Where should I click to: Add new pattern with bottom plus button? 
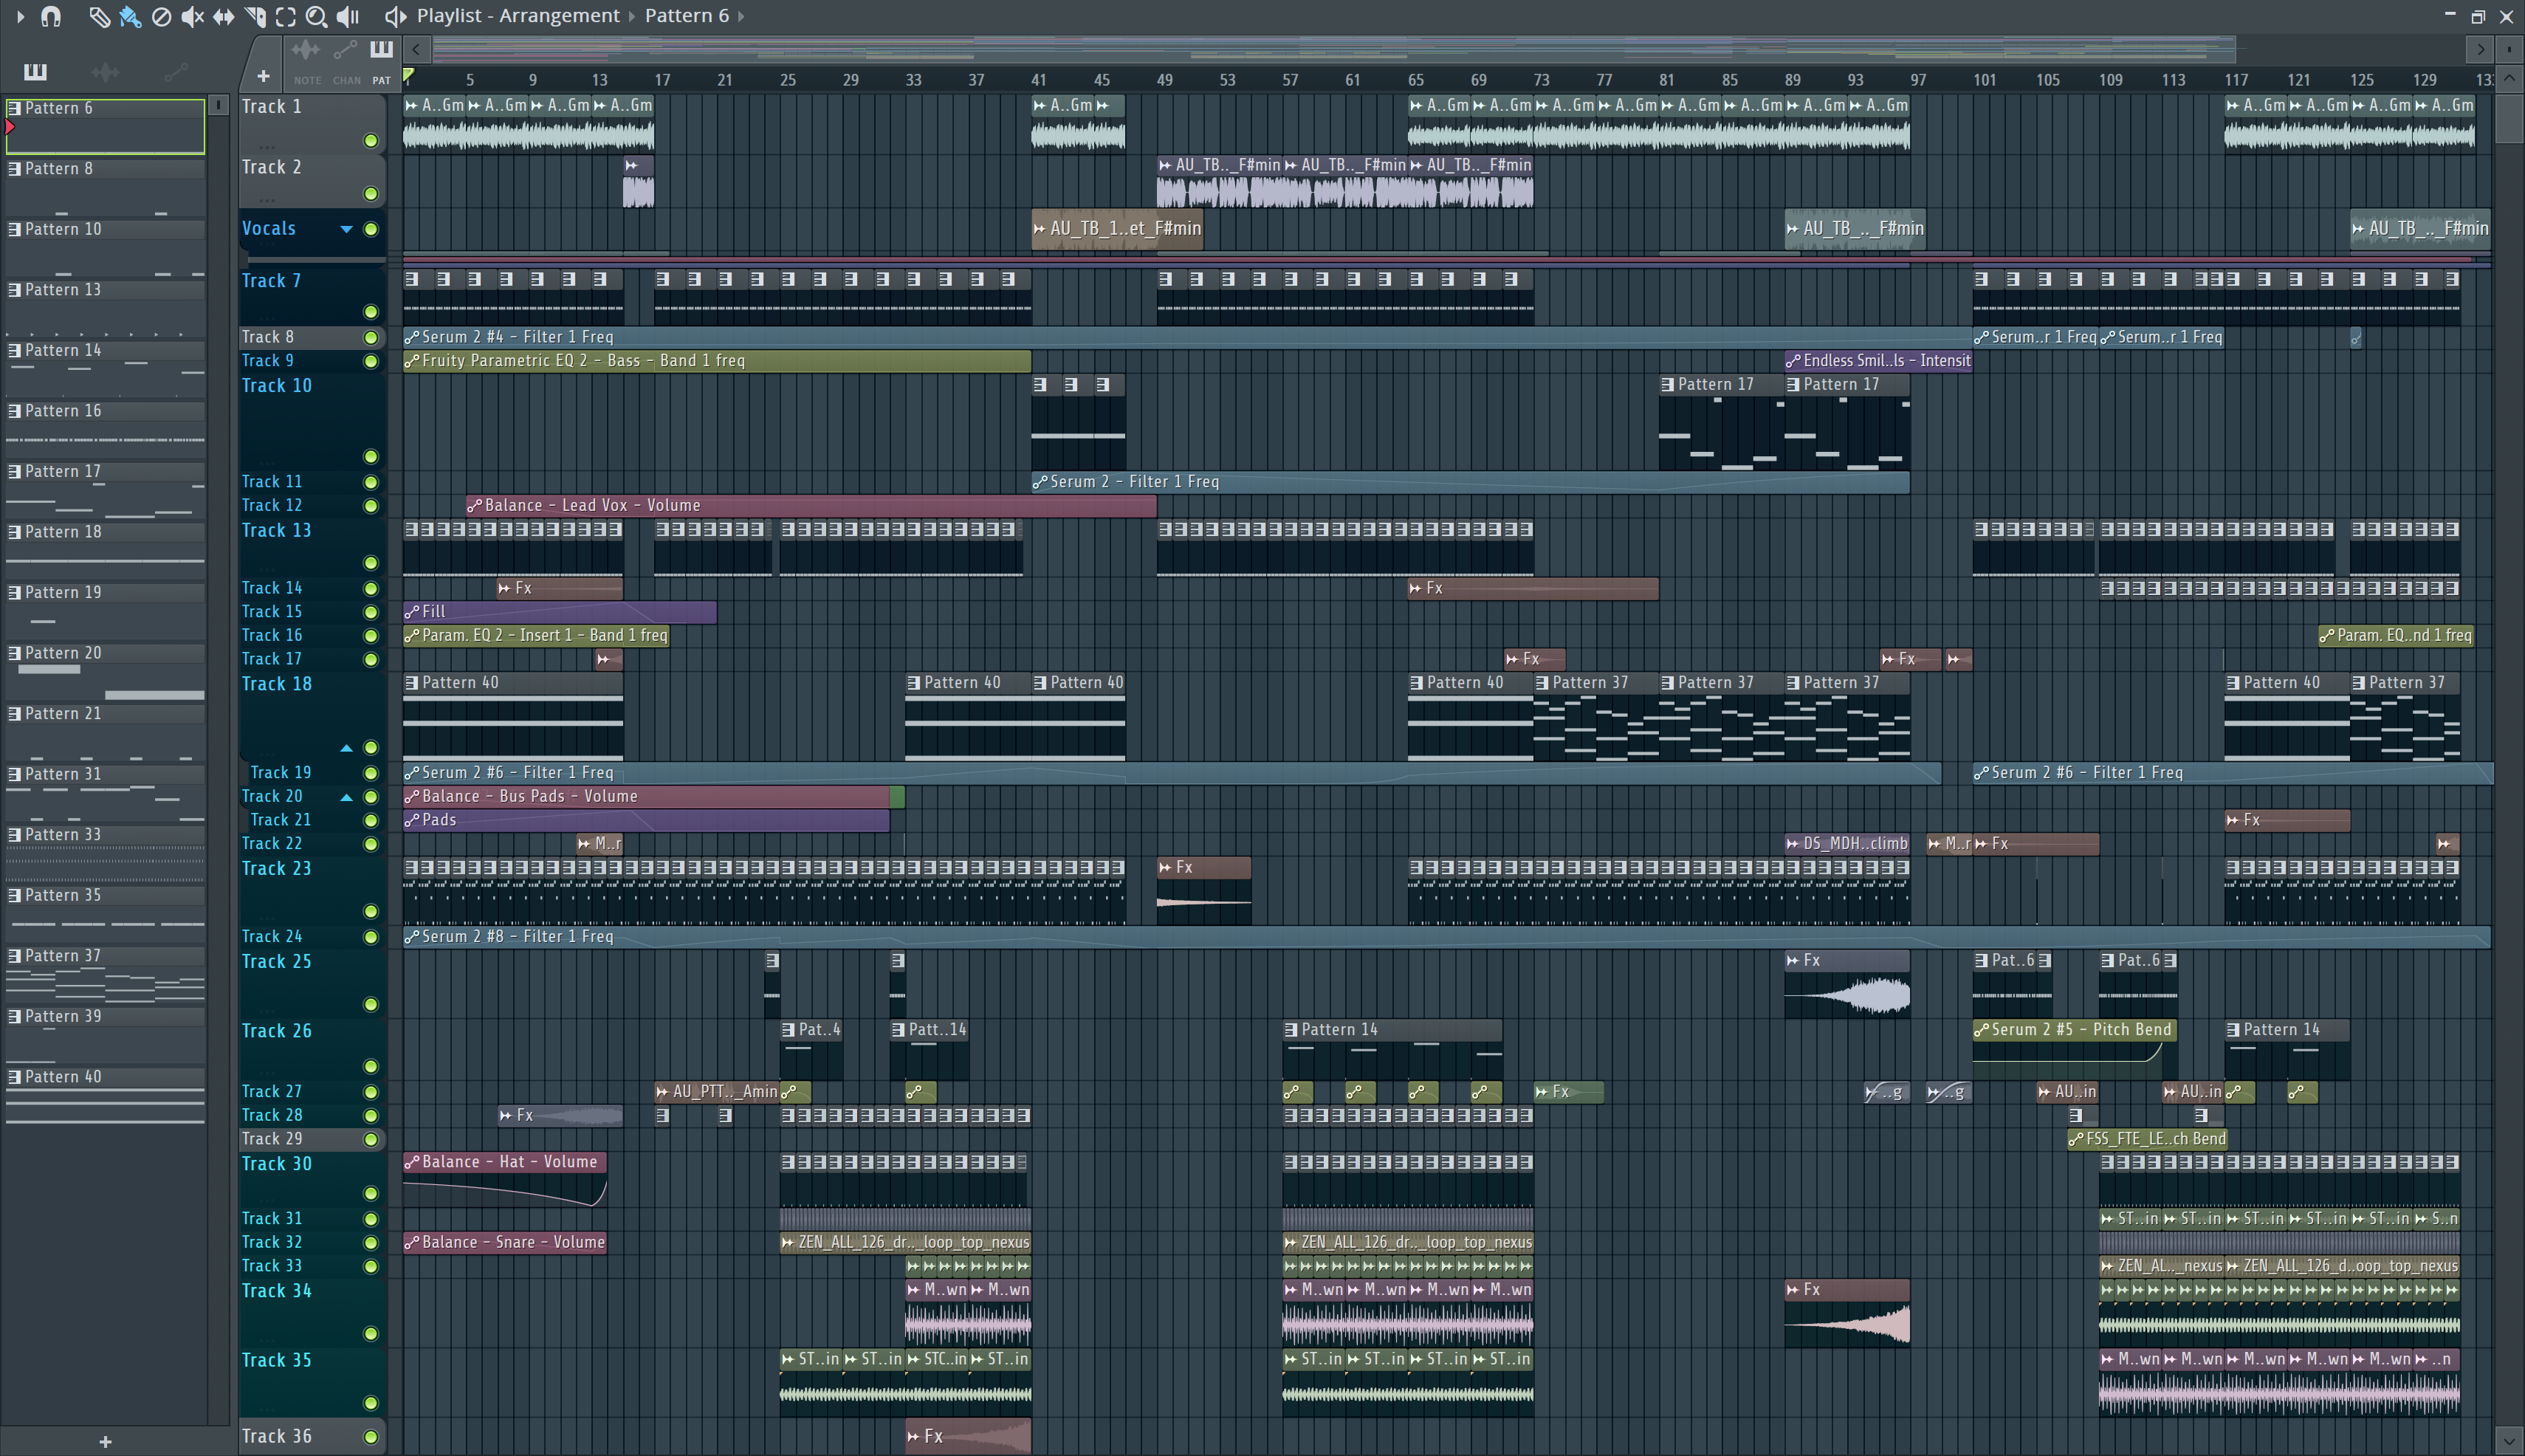(x=105, y=1441)
